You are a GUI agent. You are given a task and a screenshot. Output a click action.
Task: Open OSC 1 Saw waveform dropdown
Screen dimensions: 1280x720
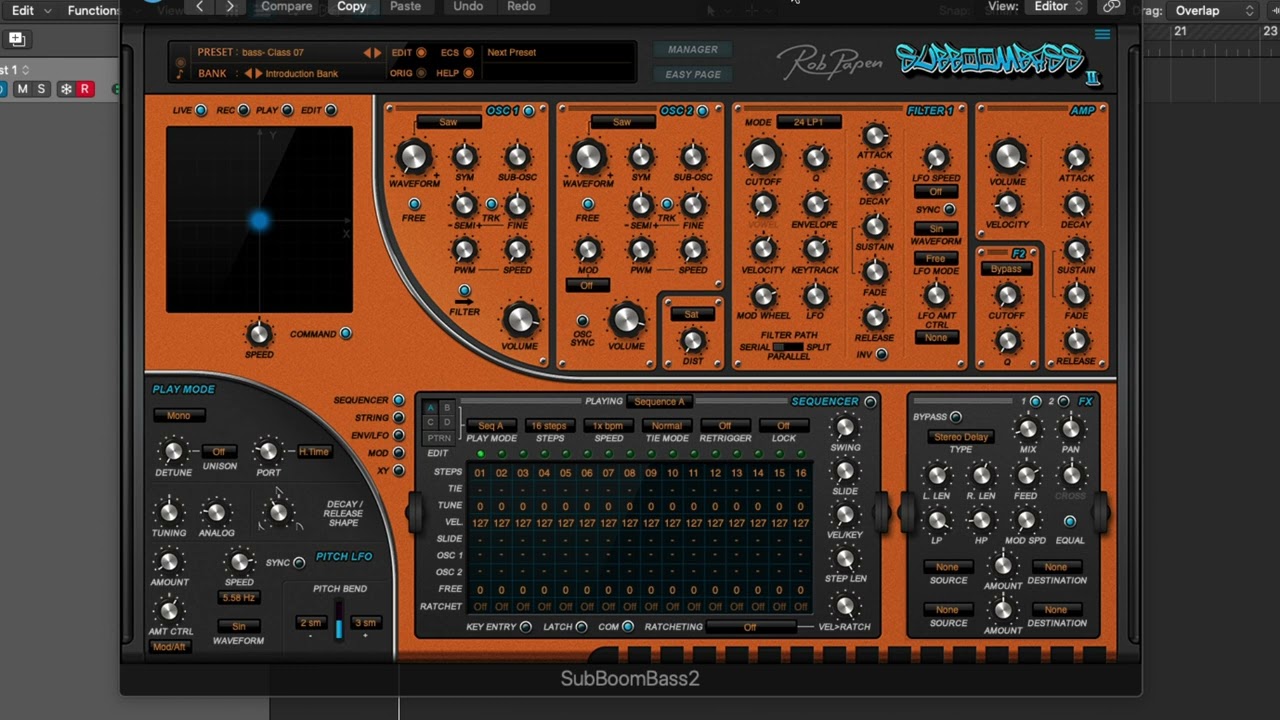[448, 122]
